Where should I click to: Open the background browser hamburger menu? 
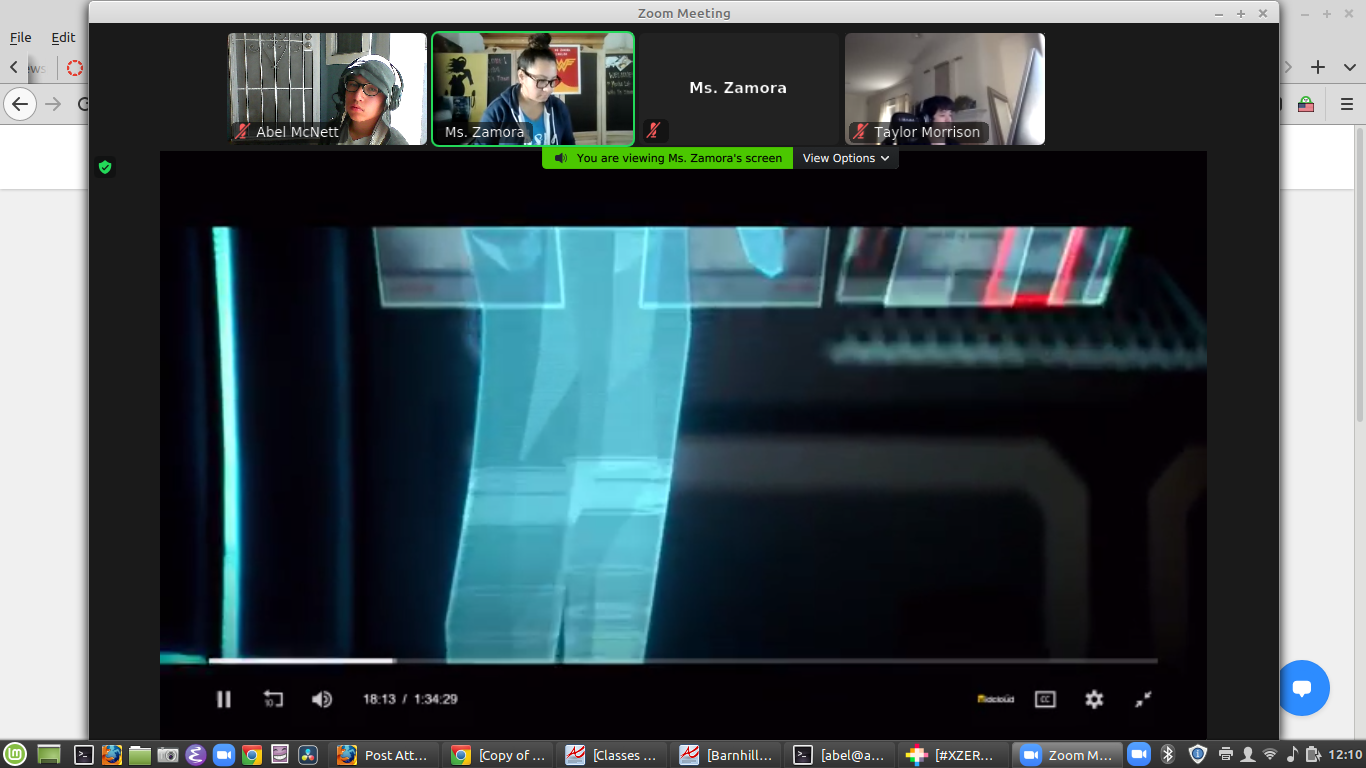click(x=1348, y=104)
